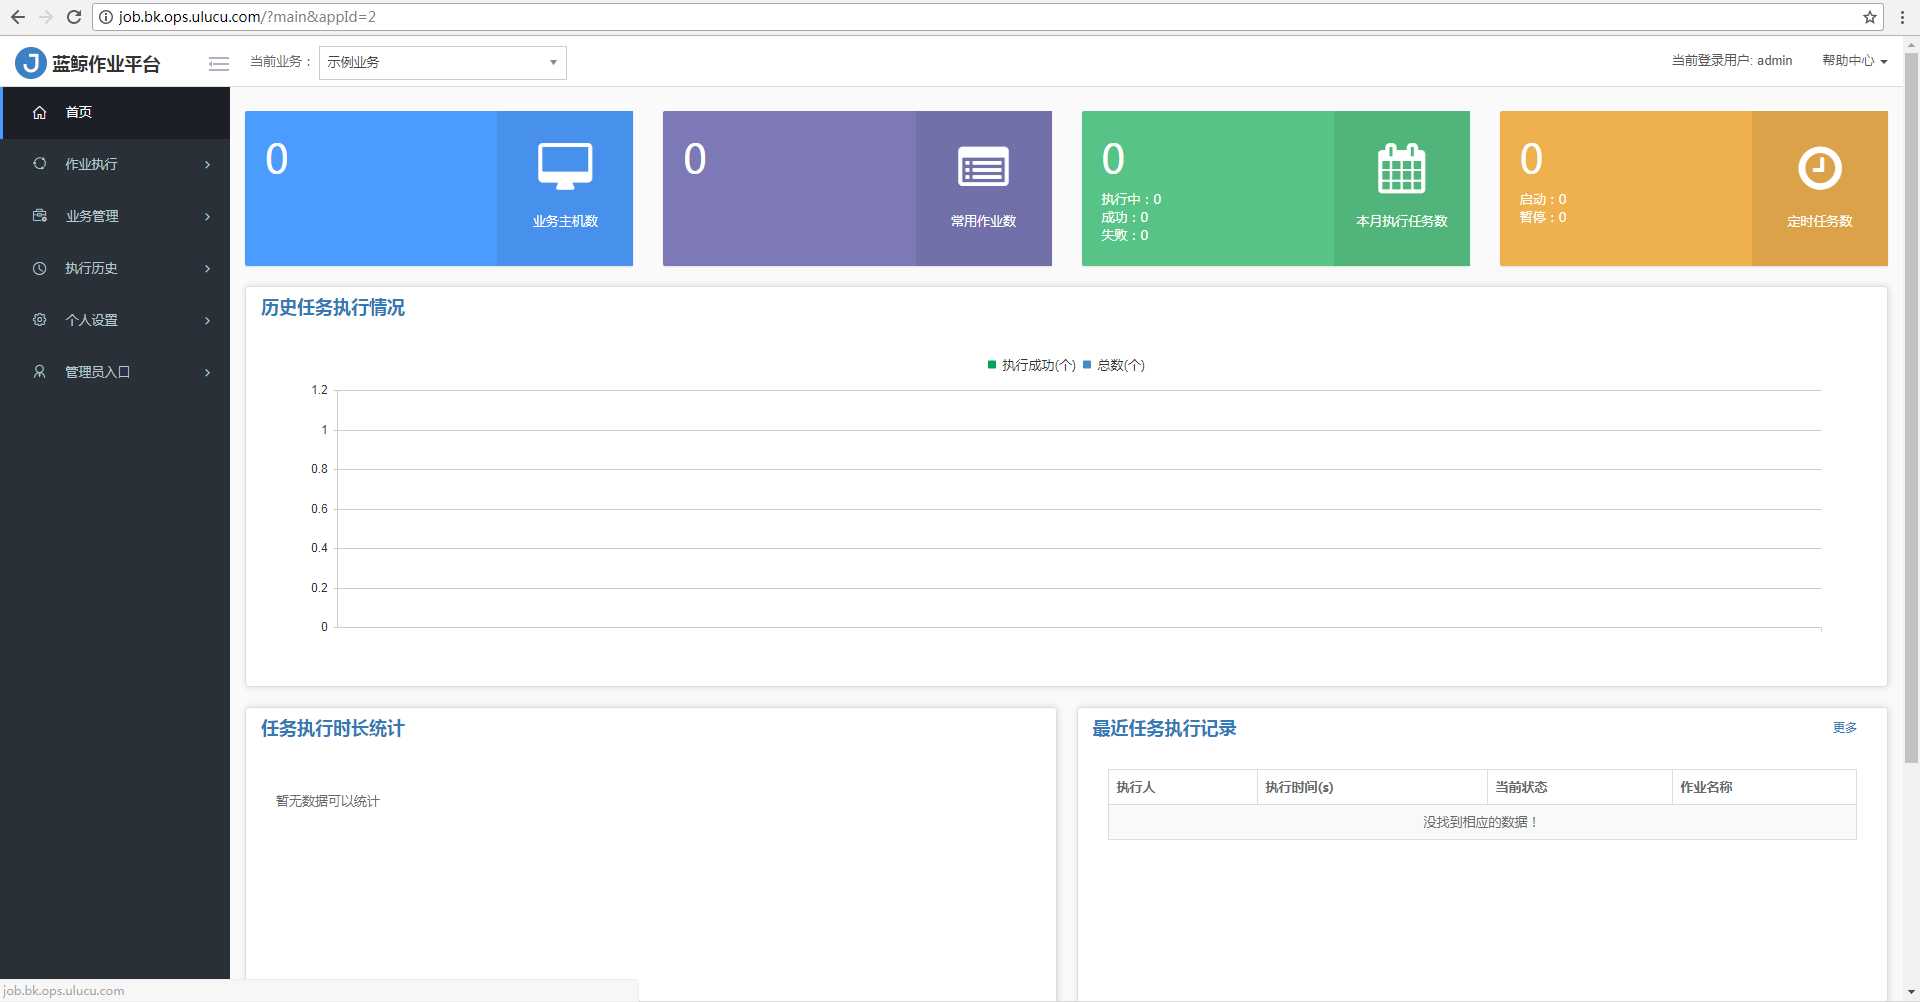
Task: Click the 业务主机数 card label
Action: click(565, 221)
